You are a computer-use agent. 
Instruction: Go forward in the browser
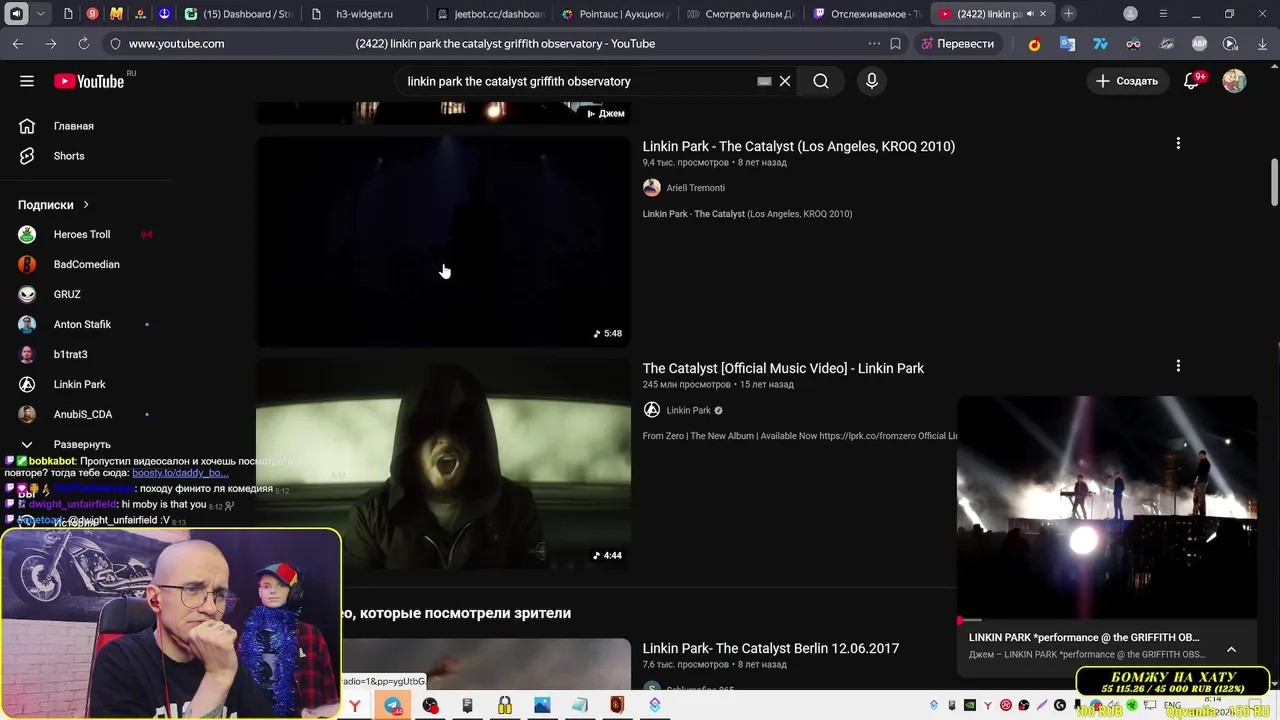tap(51, 44)
